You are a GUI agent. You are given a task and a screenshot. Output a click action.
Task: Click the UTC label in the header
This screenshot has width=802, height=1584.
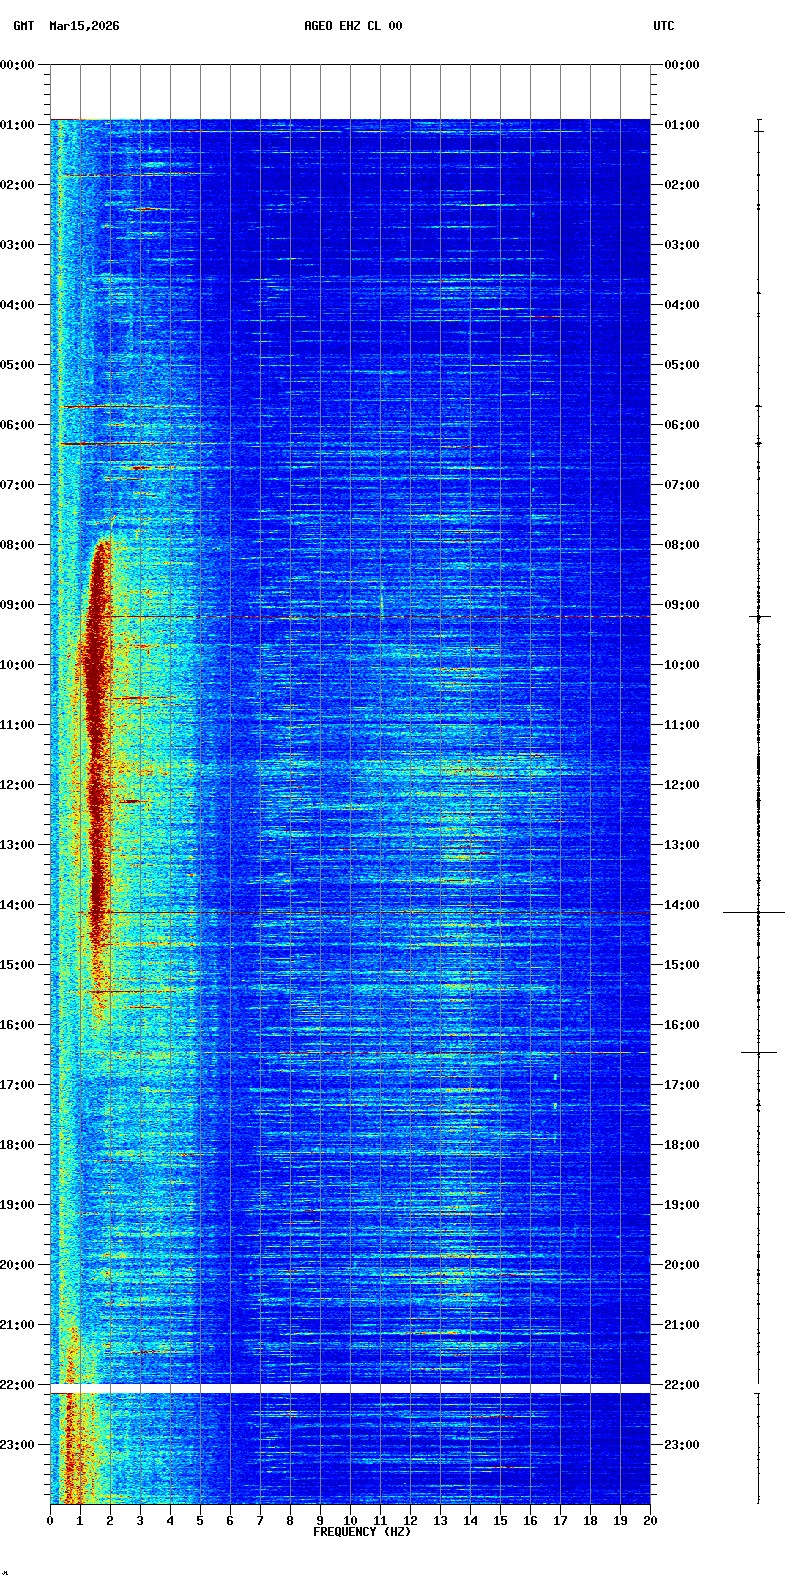coord(664,26)
